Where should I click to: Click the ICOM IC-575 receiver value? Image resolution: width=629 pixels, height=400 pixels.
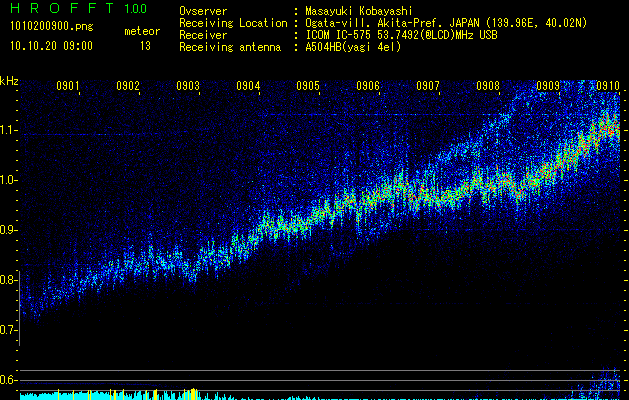(x=401, y=35)
